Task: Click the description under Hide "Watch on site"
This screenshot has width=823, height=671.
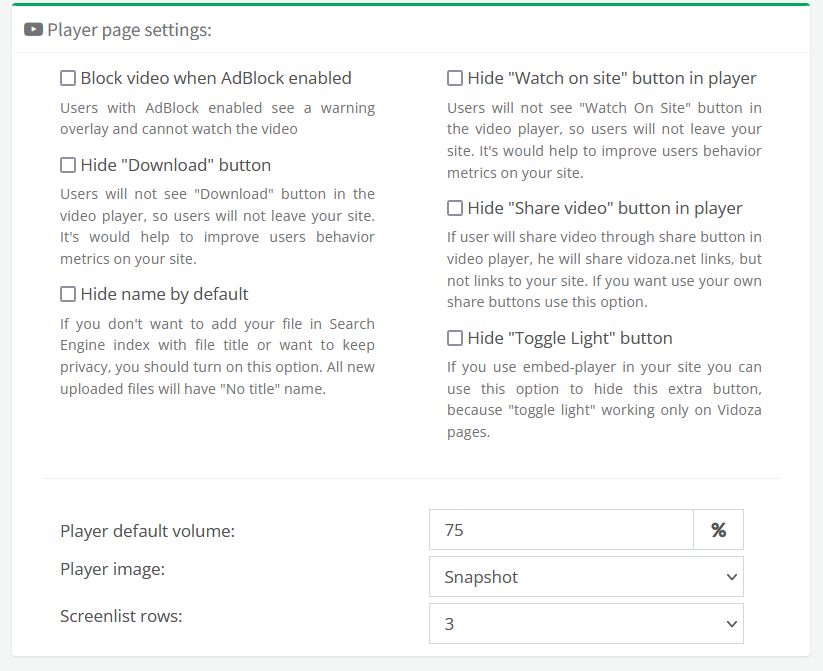Action: coord(604,140)
